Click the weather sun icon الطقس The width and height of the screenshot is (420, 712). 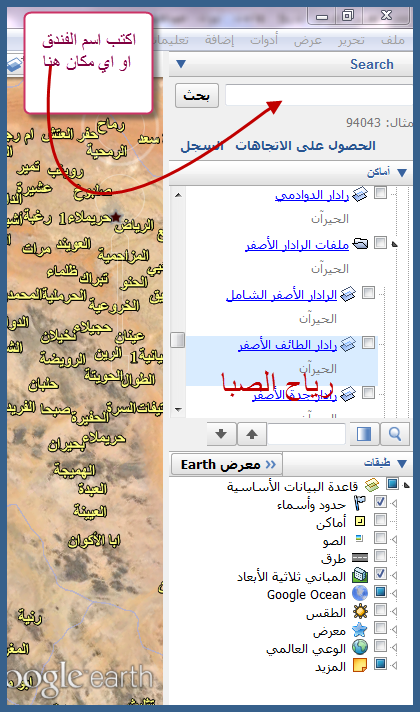(360, 611)
